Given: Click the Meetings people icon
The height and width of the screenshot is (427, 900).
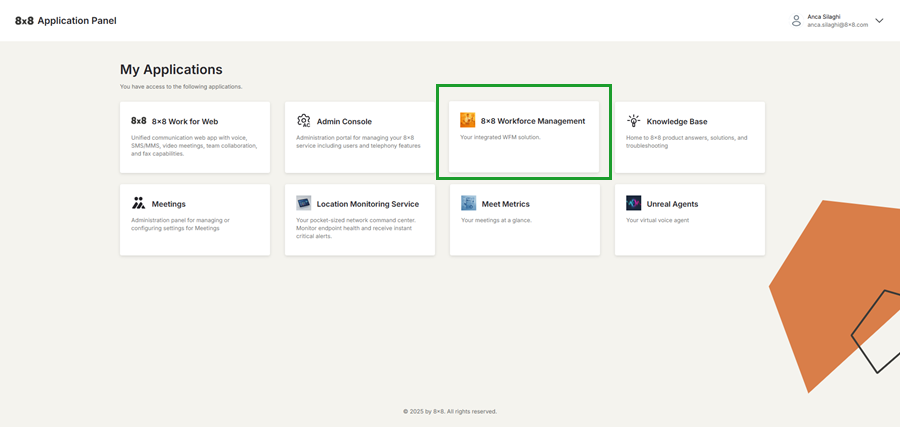Looking at the screenshot, I should [139, 203].
